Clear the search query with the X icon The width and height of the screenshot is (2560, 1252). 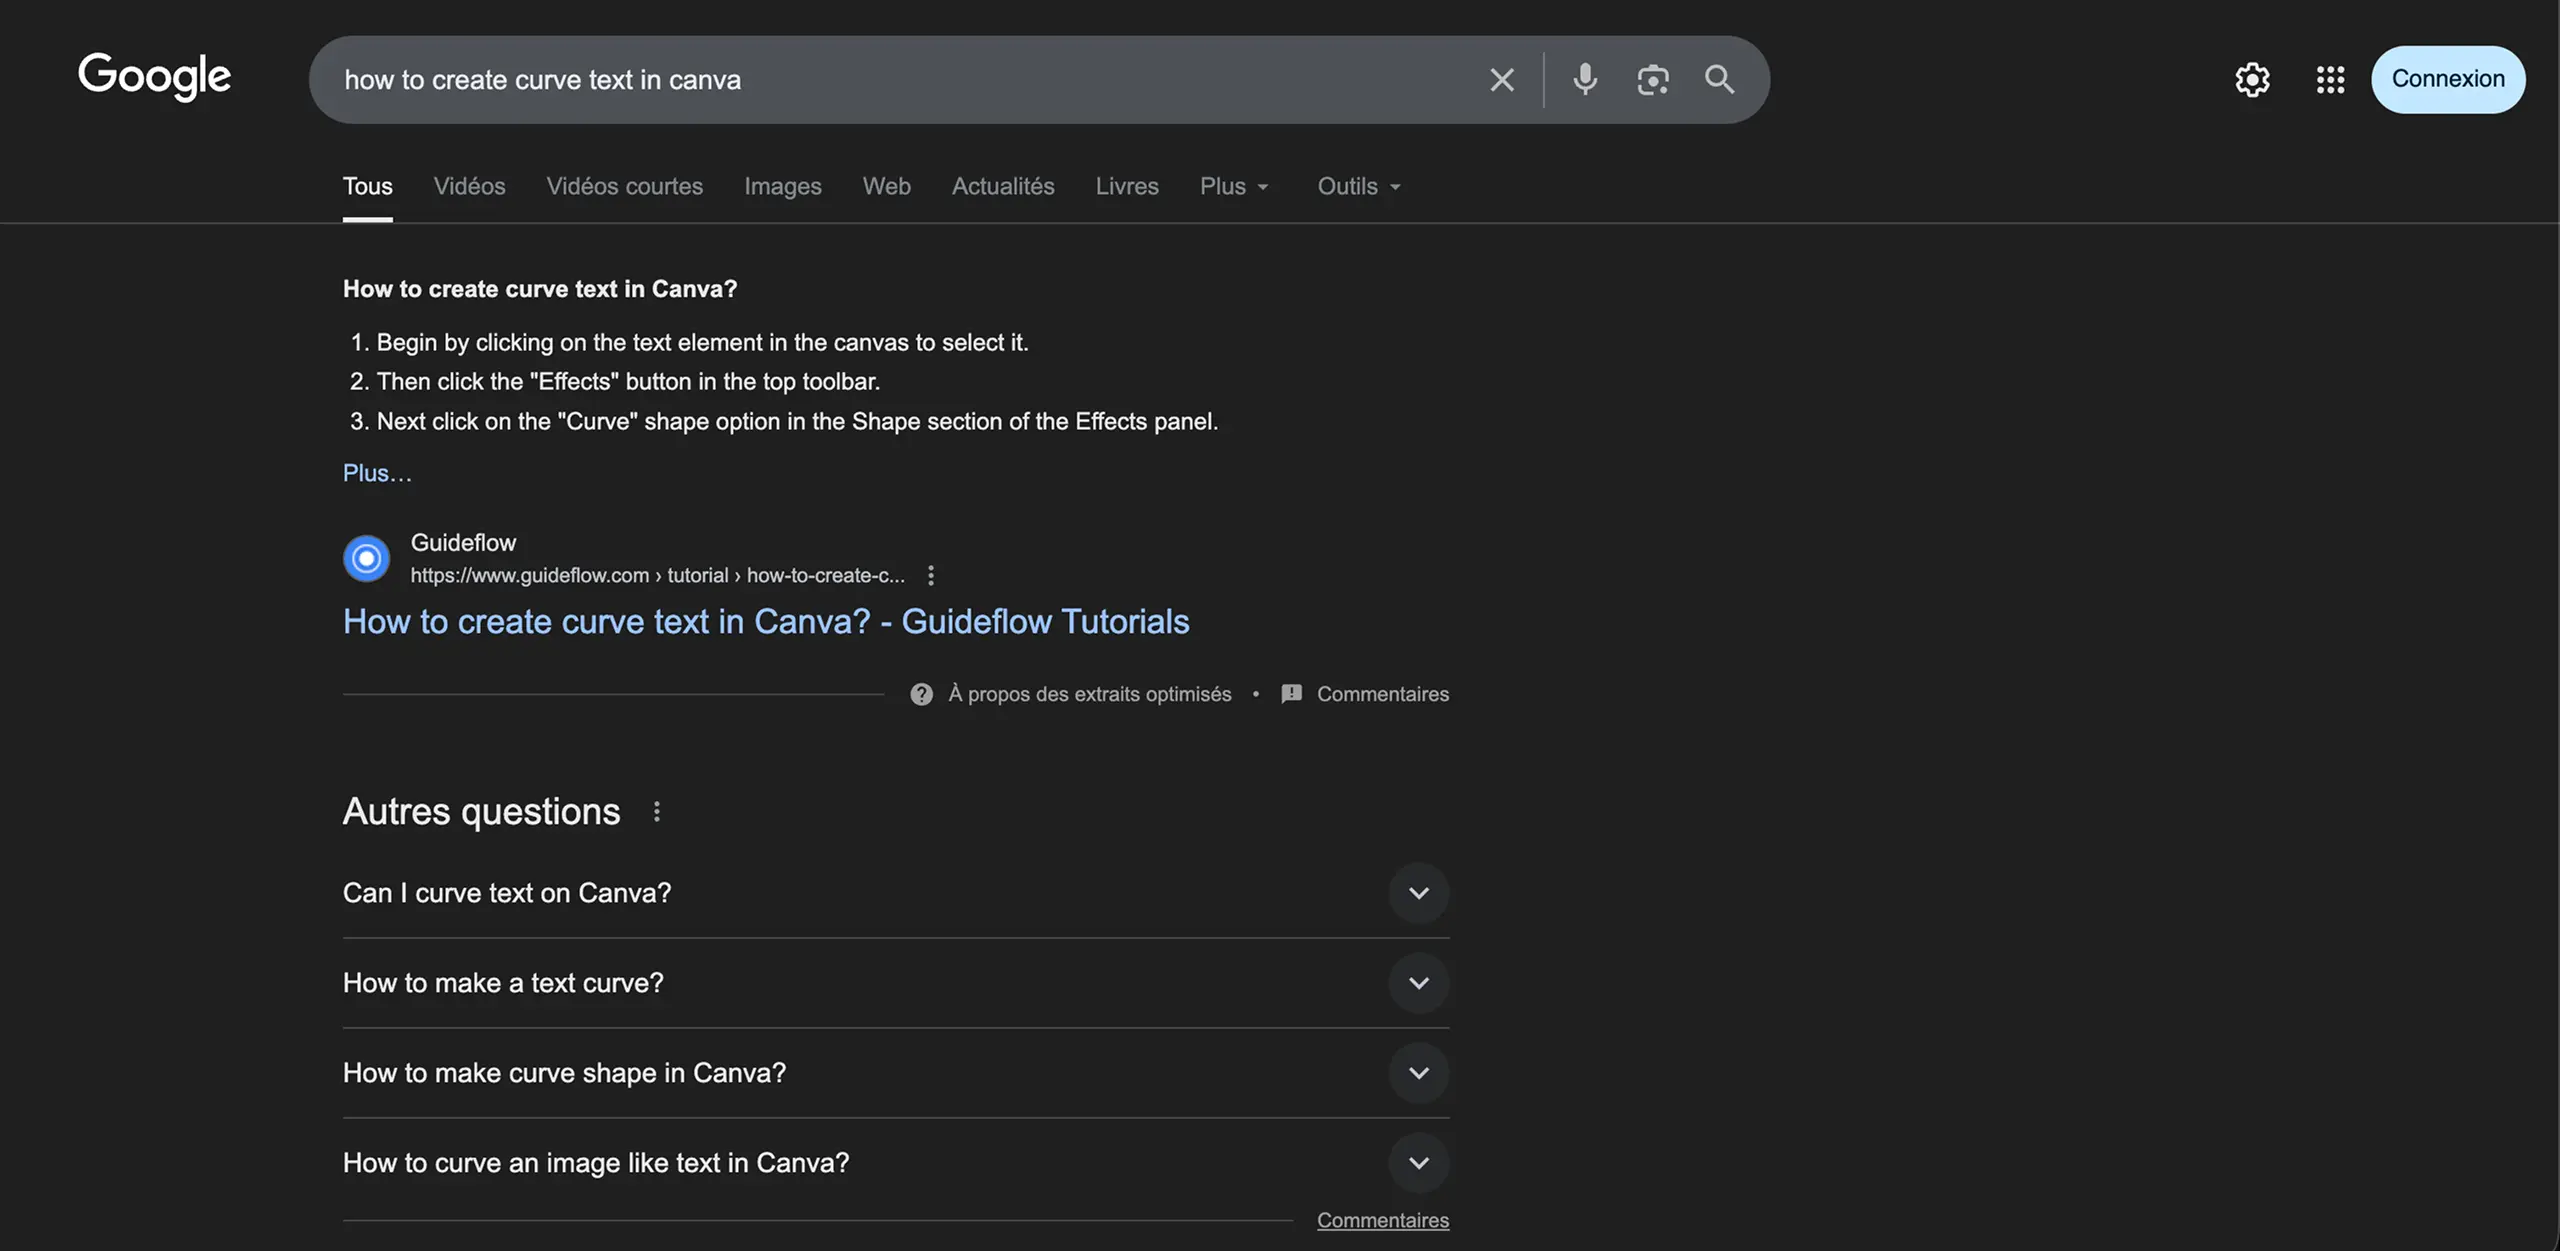1502,79
